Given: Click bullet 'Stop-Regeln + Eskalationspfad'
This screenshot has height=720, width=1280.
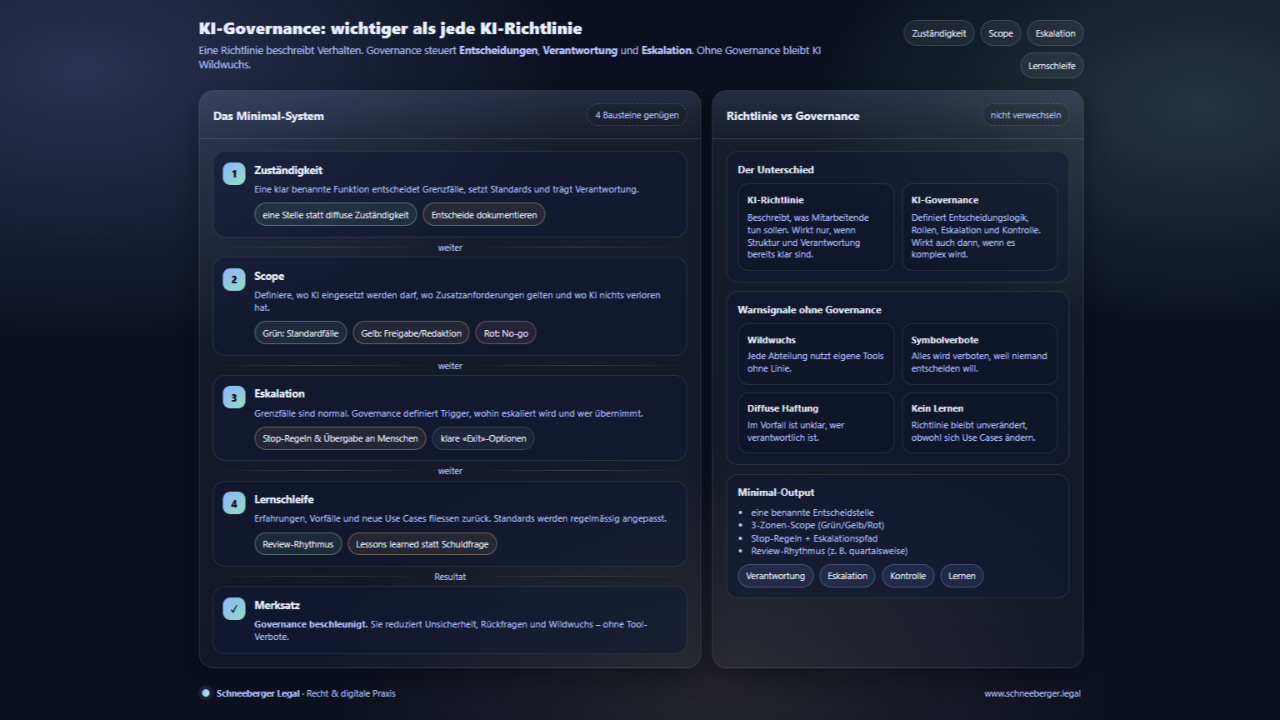Looking at the screenshot, I should [814, 538].
